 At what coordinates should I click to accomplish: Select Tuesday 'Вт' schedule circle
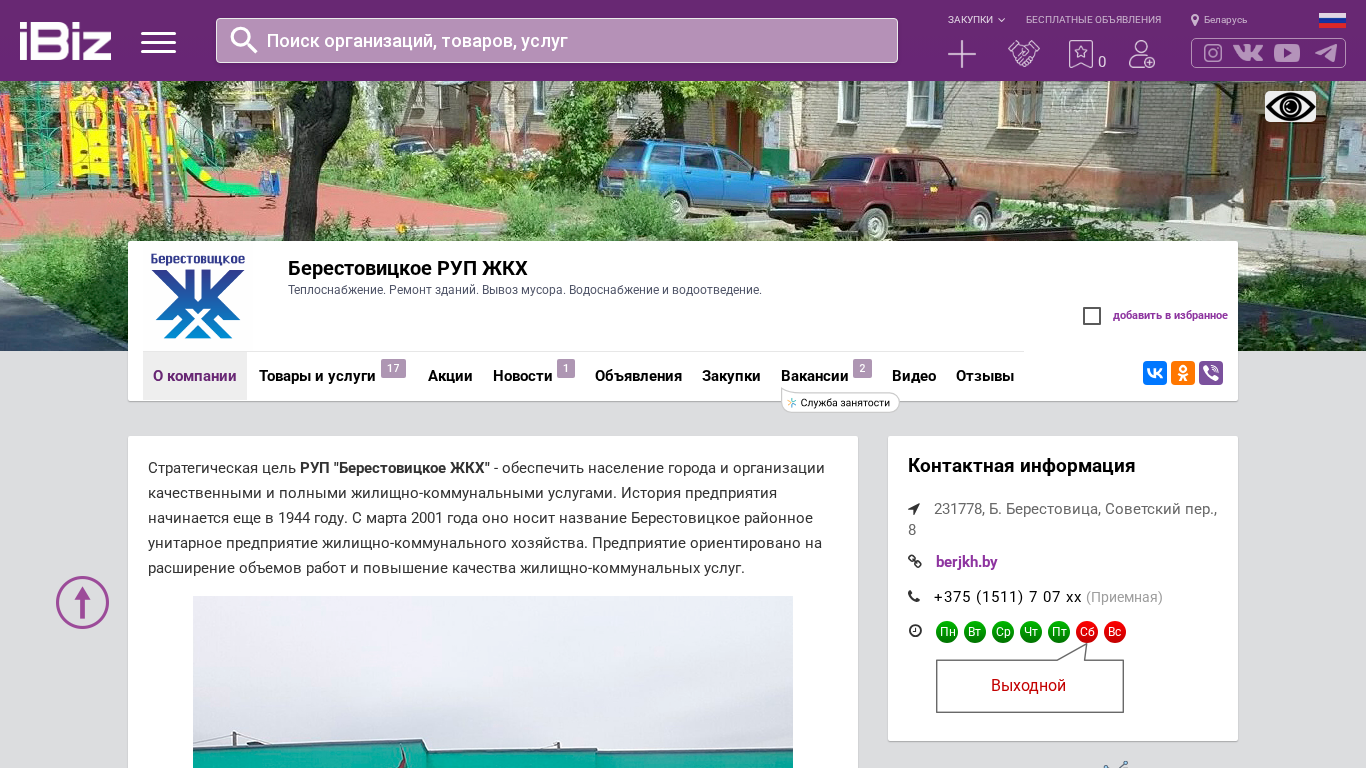[975, 632]
